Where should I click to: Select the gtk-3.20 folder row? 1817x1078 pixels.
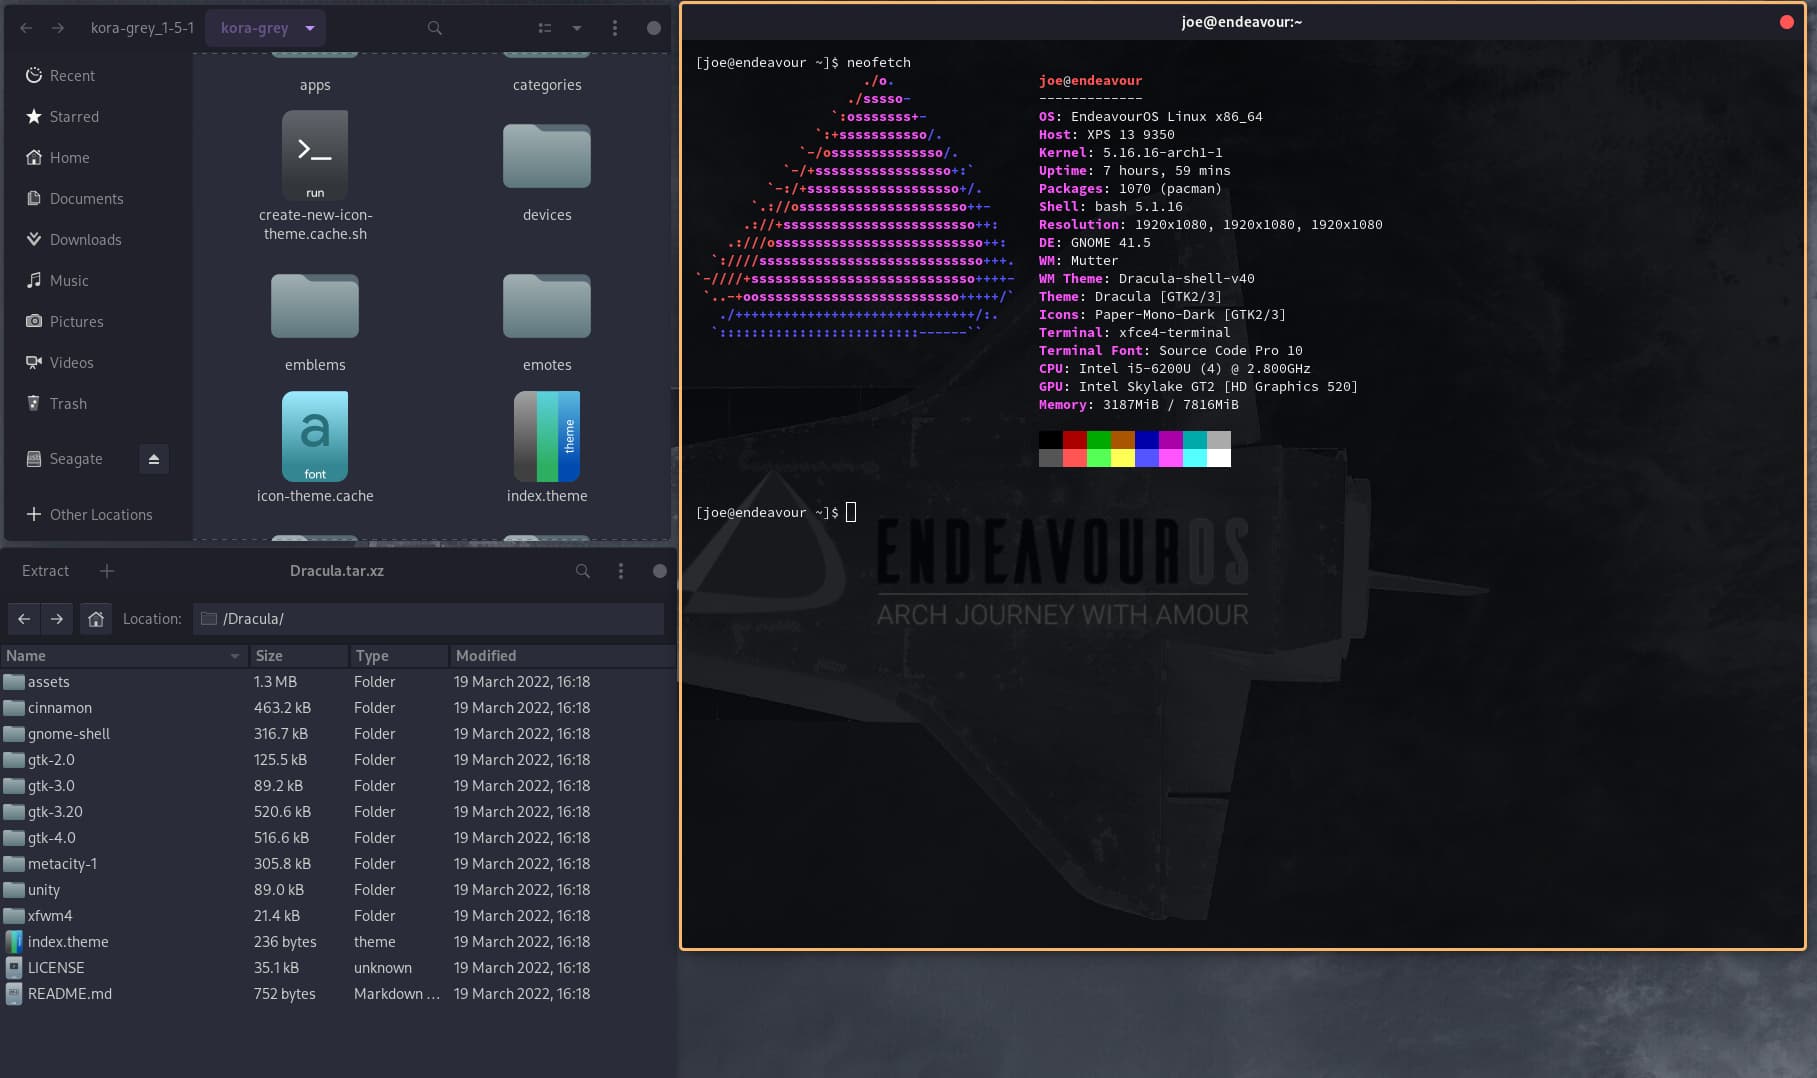[x=338, y=812]
